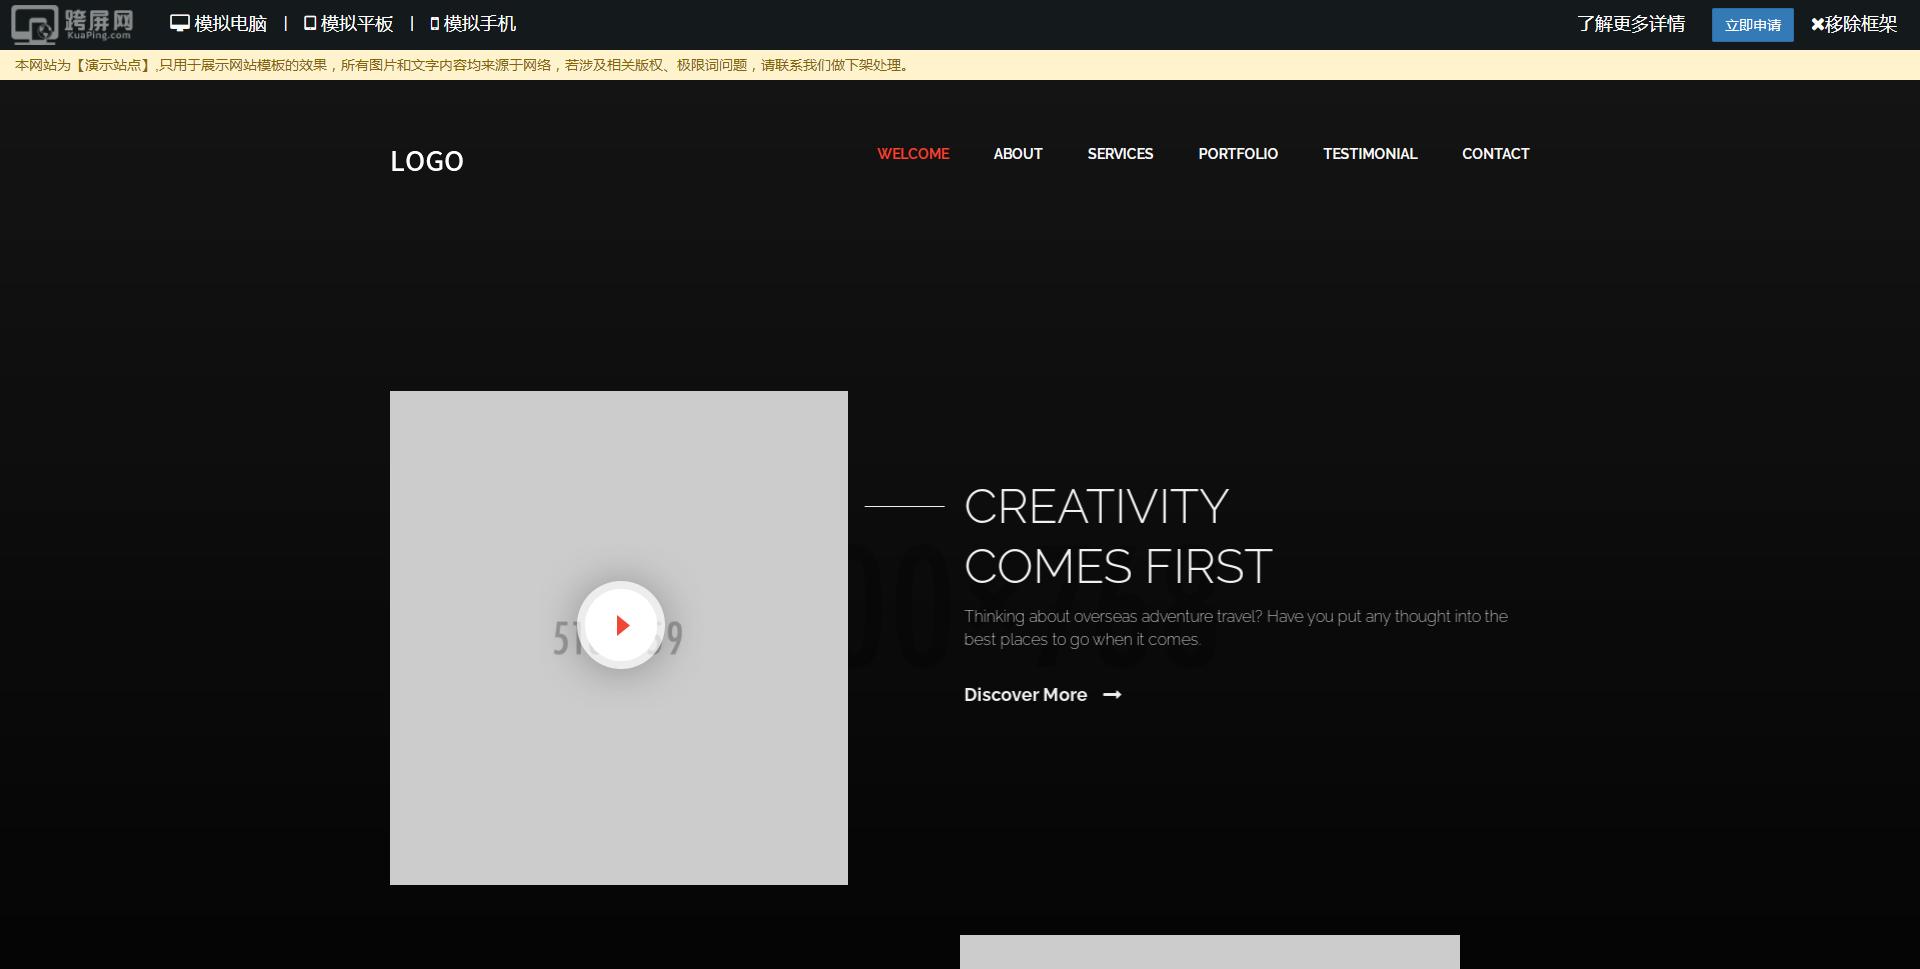Open the 了解更多详情 link
Viewport: 1920px width, 969px height.
click(1631, 24)
